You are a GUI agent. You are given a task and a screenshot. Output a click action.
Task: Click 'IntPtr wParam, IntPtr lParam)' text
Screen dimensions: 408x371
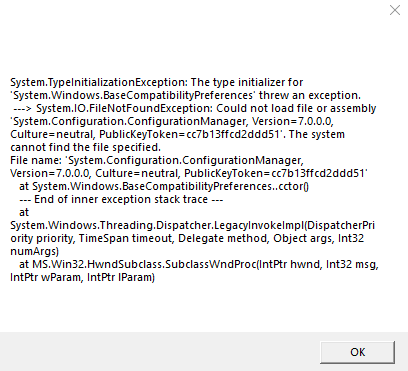pyautogui.click(x=83, y=277)
